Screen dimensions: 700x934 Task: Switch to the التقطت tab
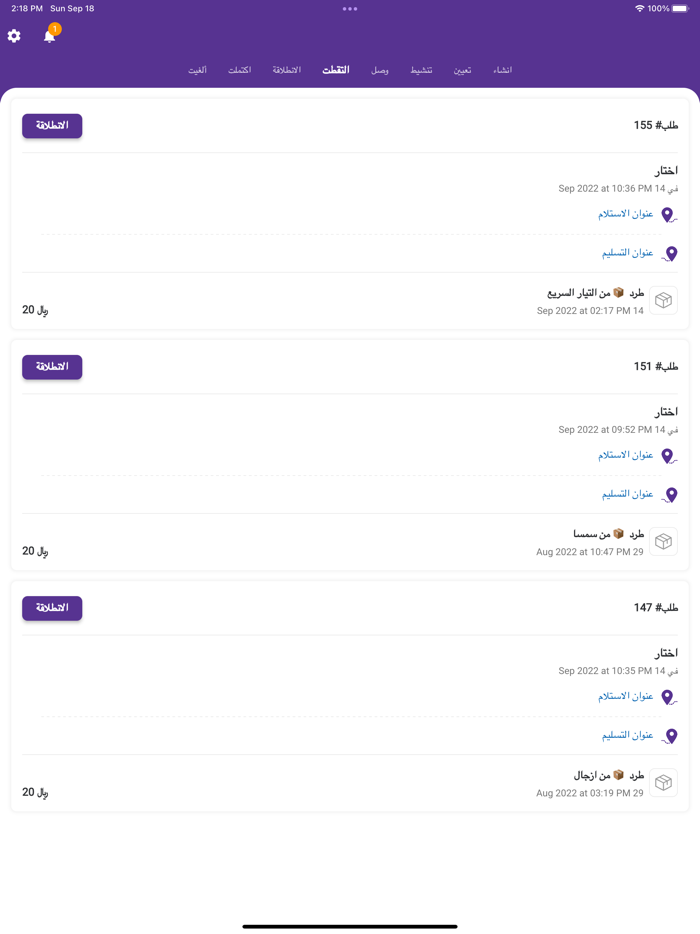(336, 70)
